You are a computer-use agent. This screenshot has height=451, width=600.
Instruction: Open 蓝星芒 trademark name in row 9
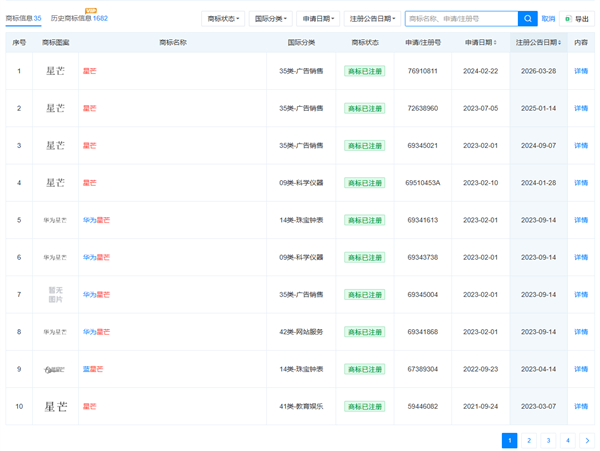pos(93,369)
